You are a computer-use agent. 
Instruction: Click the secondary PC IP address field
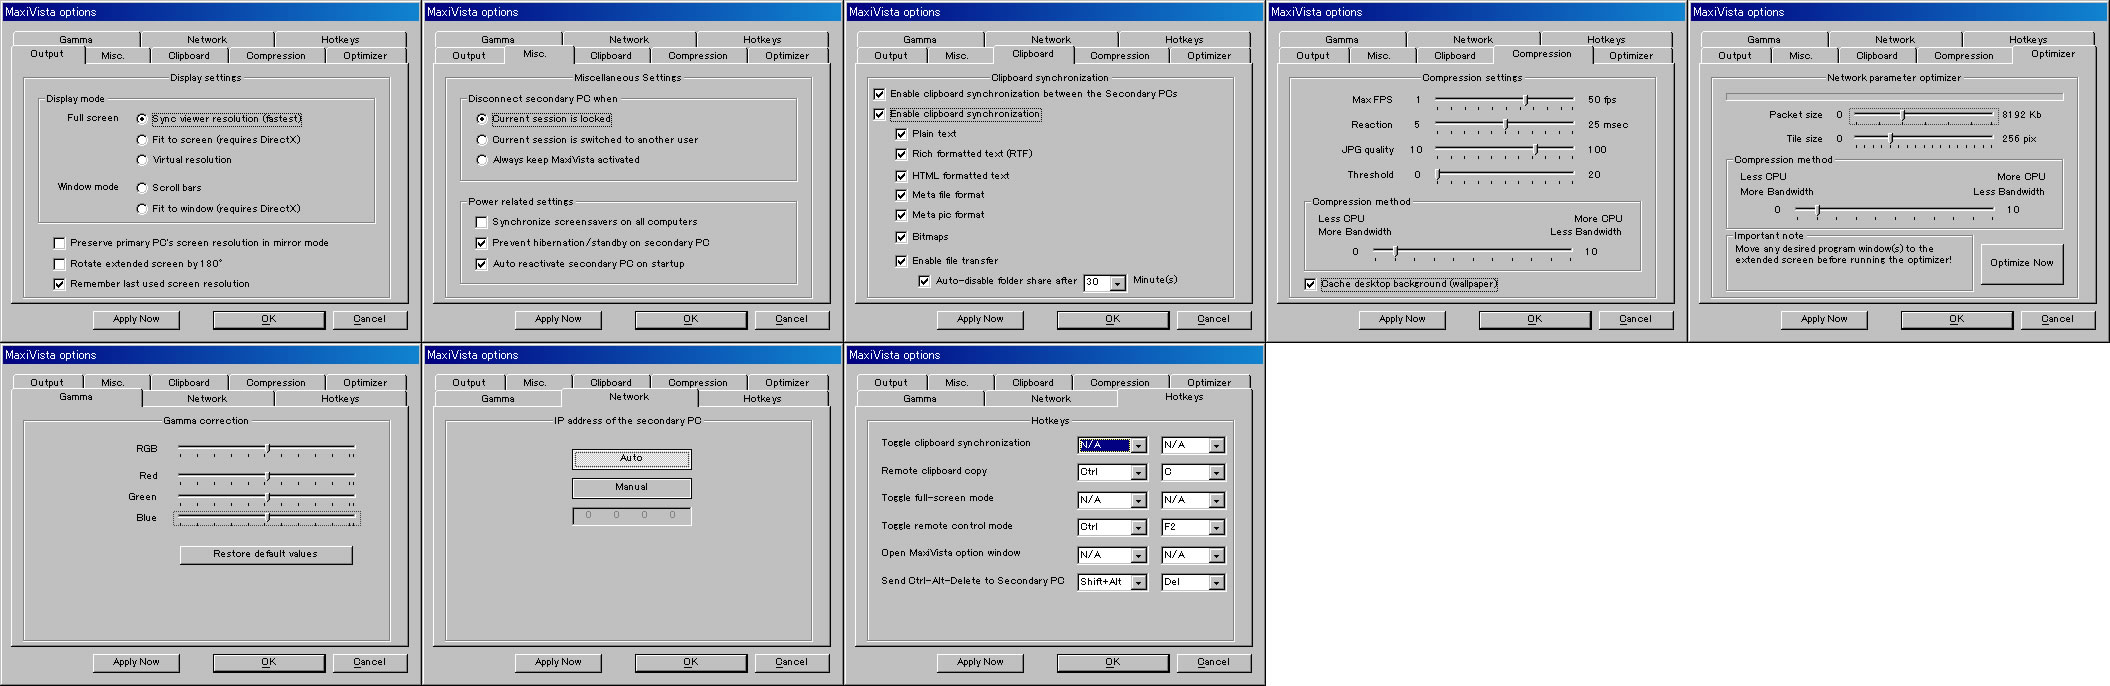tap(631, 516)
